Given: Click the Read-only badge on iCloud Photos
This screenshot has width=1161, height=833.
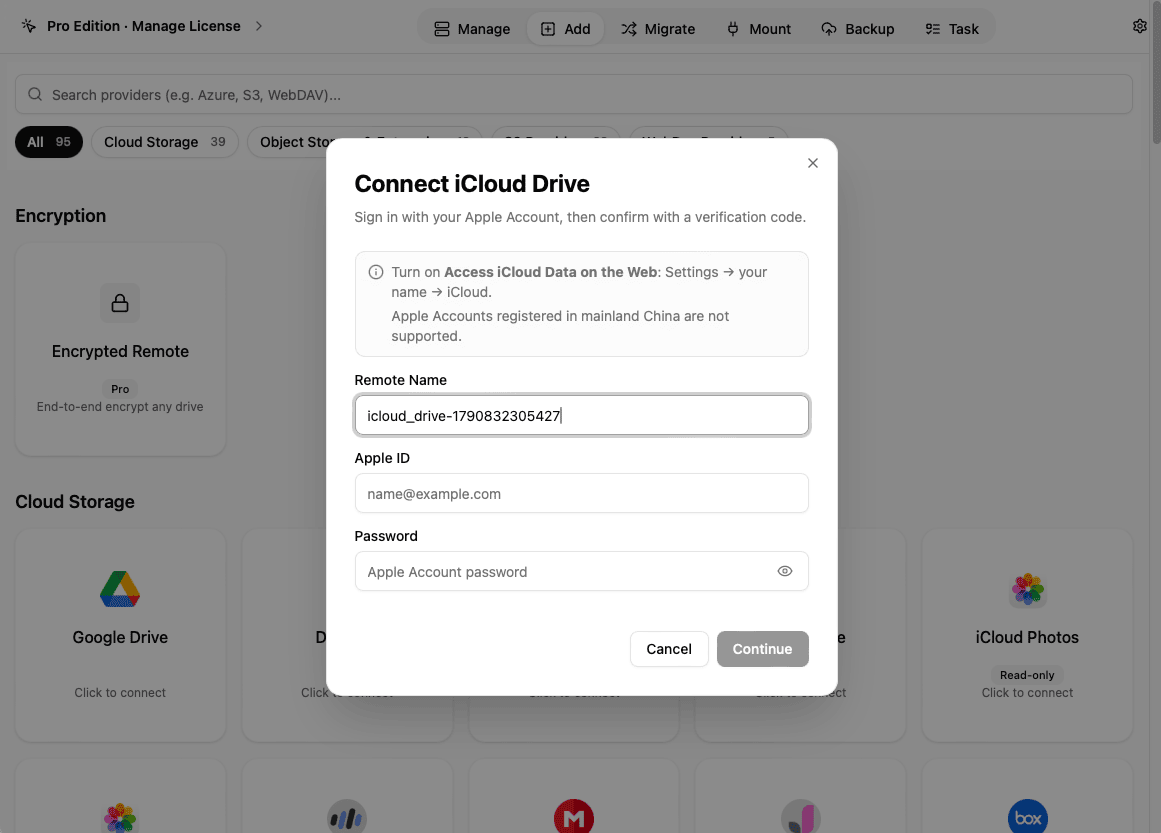Looking at the screenshot, I should pos(1027,675).
